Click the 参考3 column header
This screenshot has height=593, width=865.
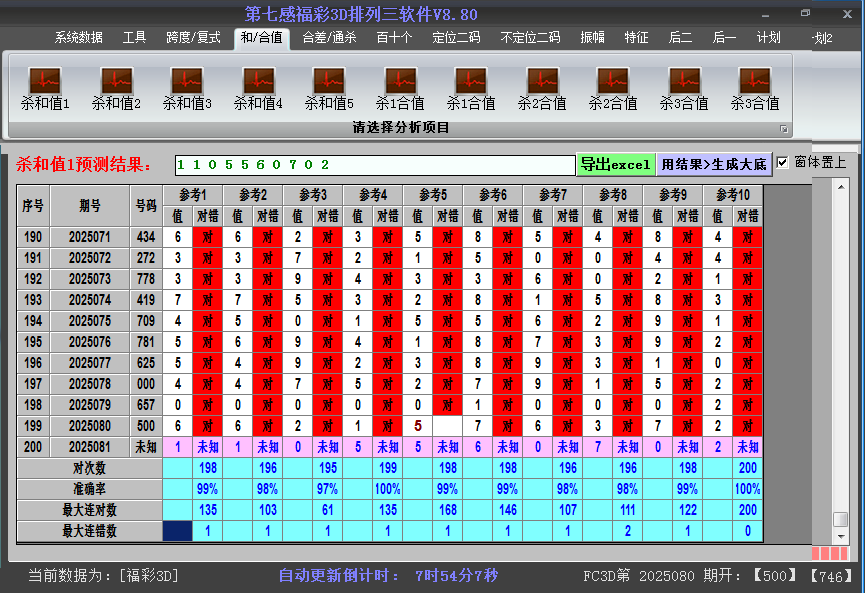point(313,195)
